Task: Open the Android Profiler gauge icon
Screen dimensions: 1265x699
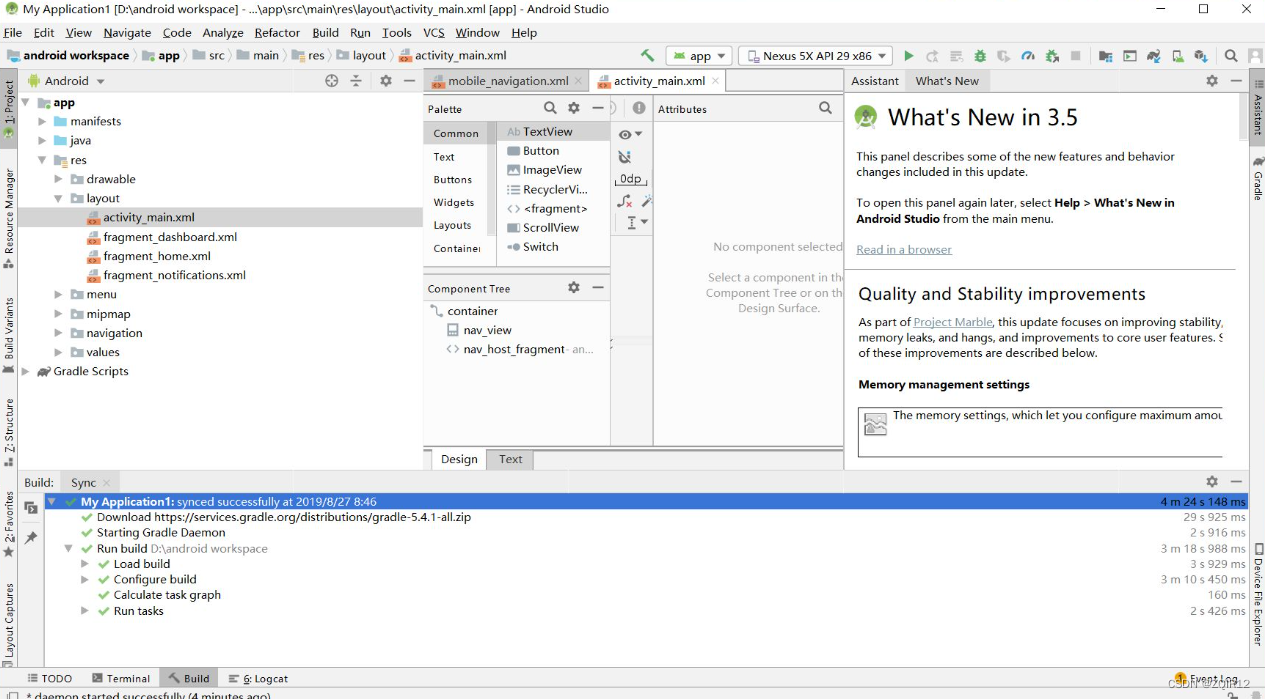Action: point(1028,56)
